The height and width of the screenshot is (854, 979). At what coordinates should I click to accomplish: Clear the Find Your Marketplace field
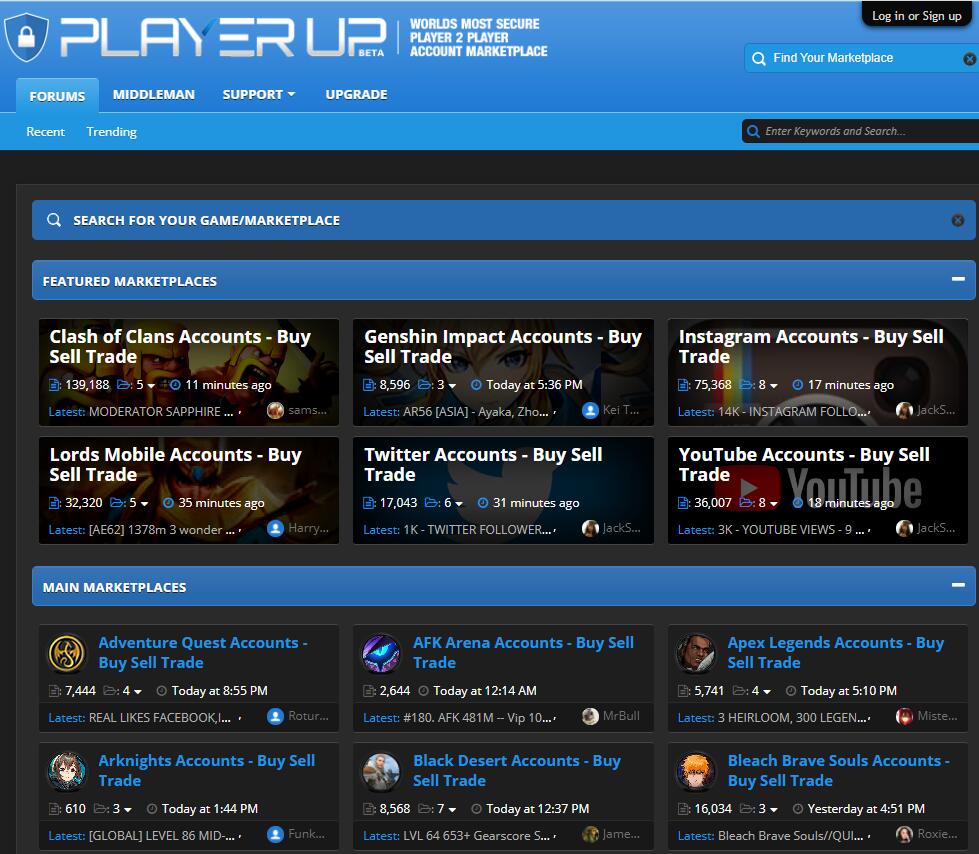tap(968, 59)
